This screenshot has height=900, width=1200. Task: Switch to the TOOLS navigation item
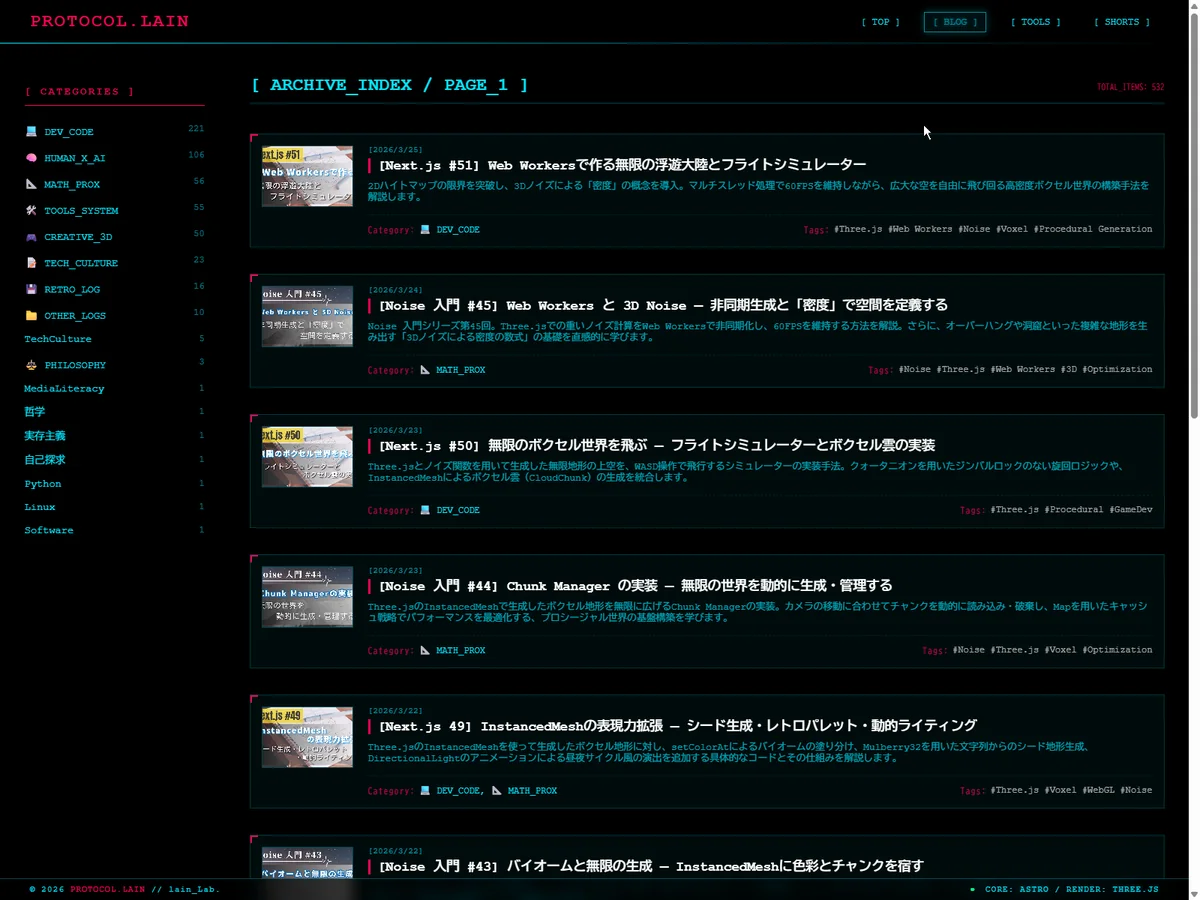point(1035,22)
